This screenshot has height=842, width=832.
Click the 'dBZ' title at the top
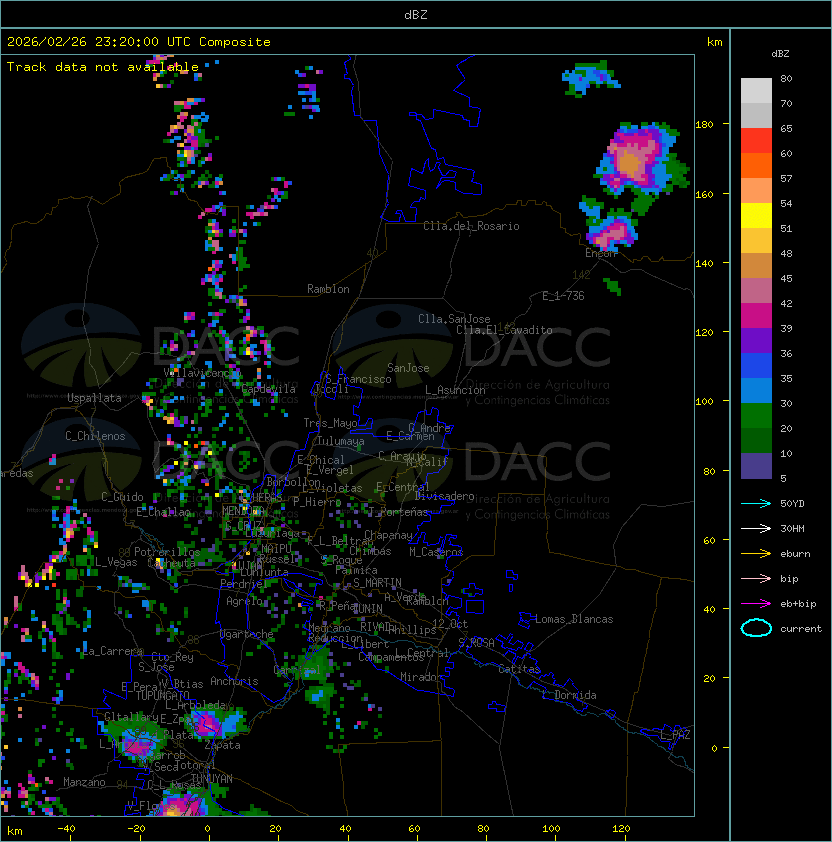(x=416, y=15)
